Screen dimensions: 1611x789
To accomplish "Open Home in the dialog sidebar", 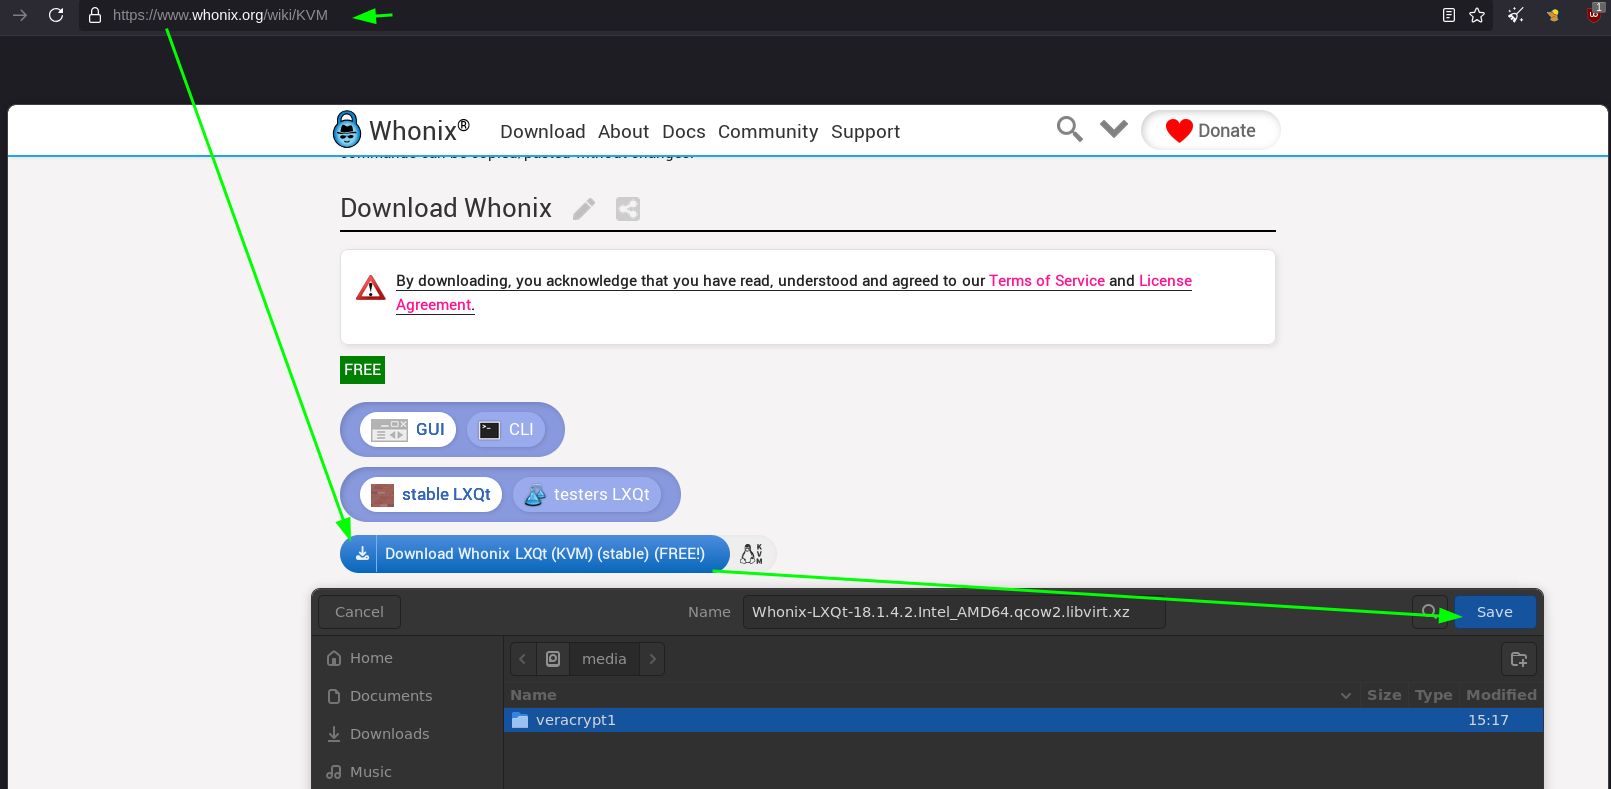I will (408, 658).
